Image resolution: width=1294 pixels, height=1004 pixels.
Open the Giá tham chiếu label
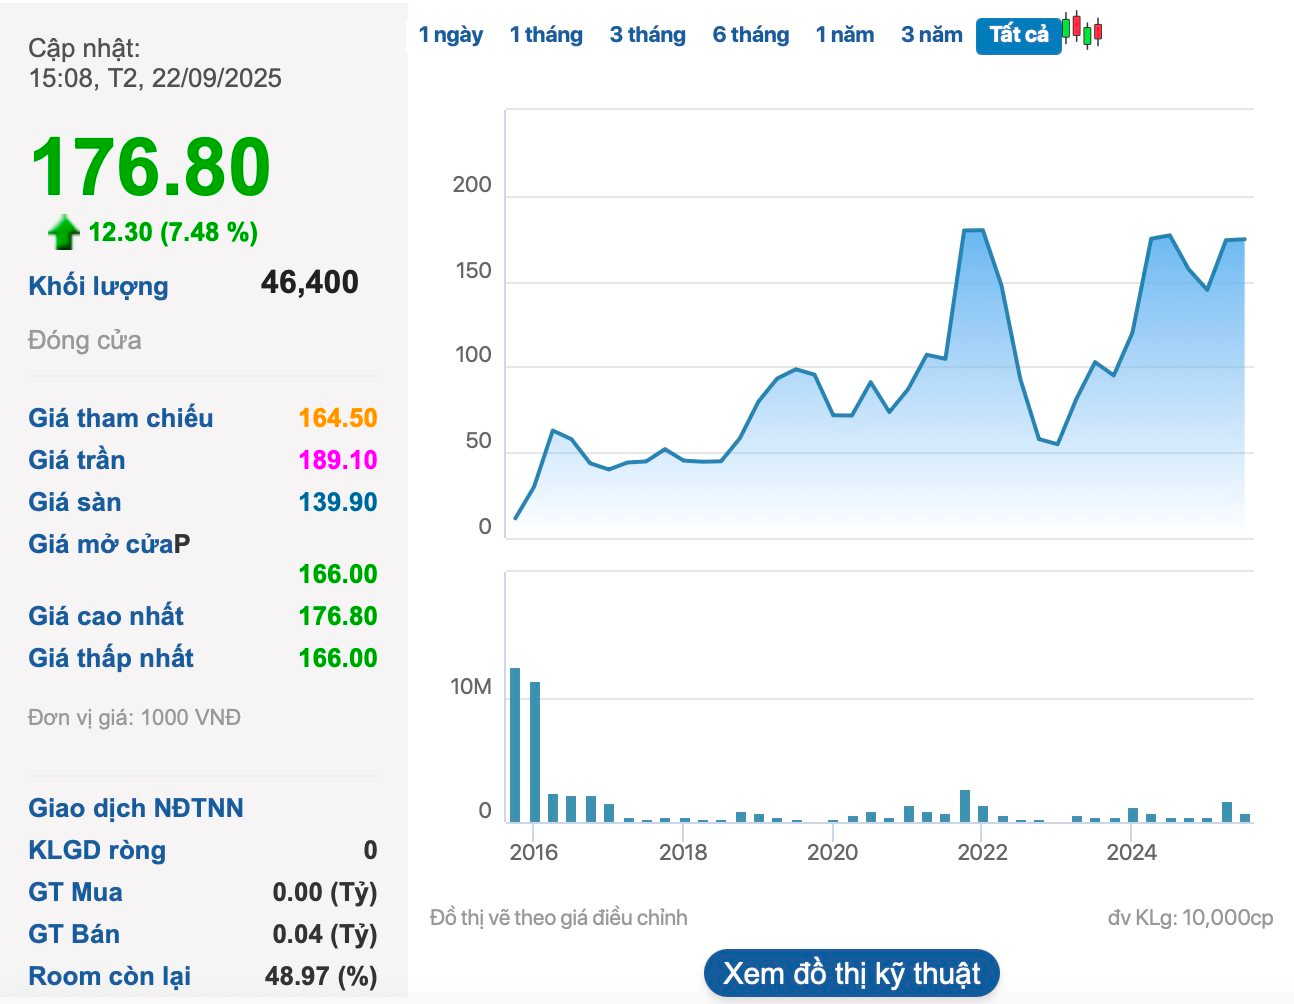coord(120,418)
